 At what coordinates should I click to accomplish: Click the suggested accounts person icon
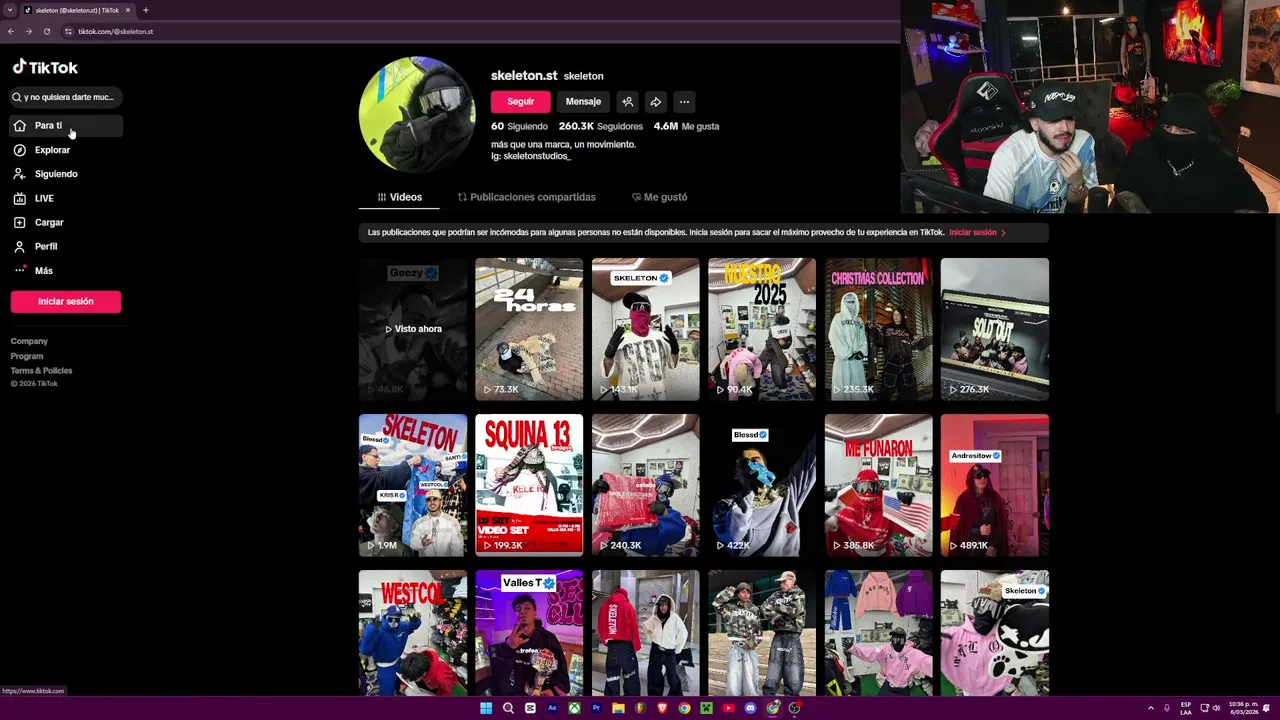pyautogui.click(x=627, y=101)
